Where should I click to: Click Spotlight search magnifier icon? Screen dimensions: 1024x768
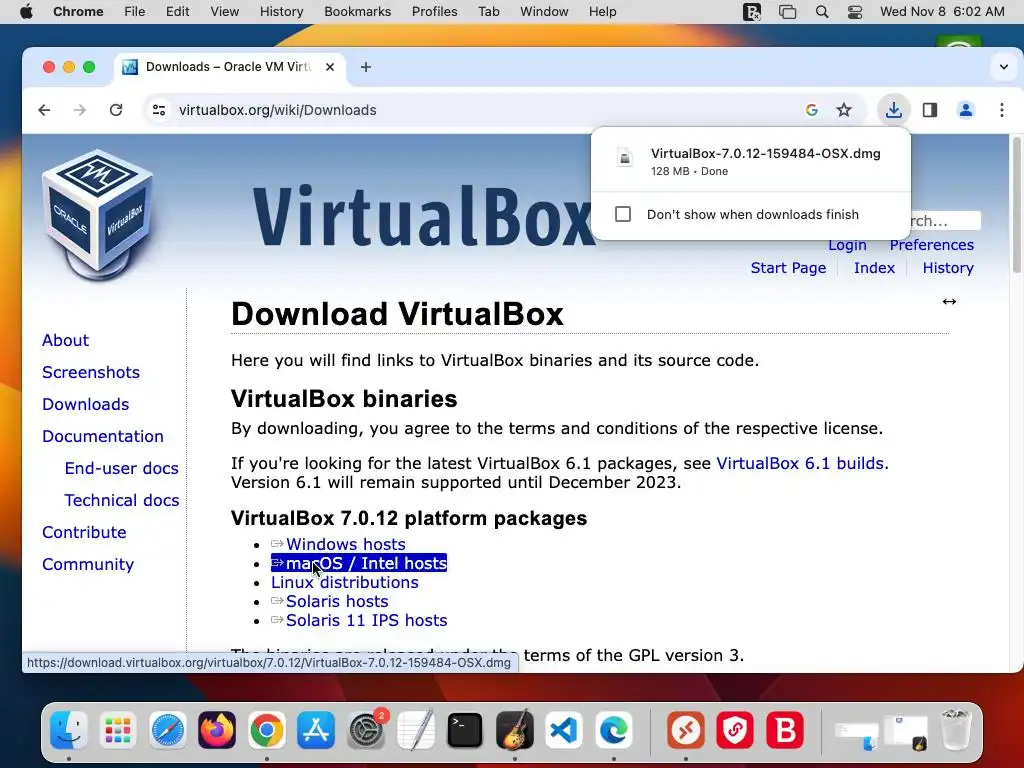point(822,12)
